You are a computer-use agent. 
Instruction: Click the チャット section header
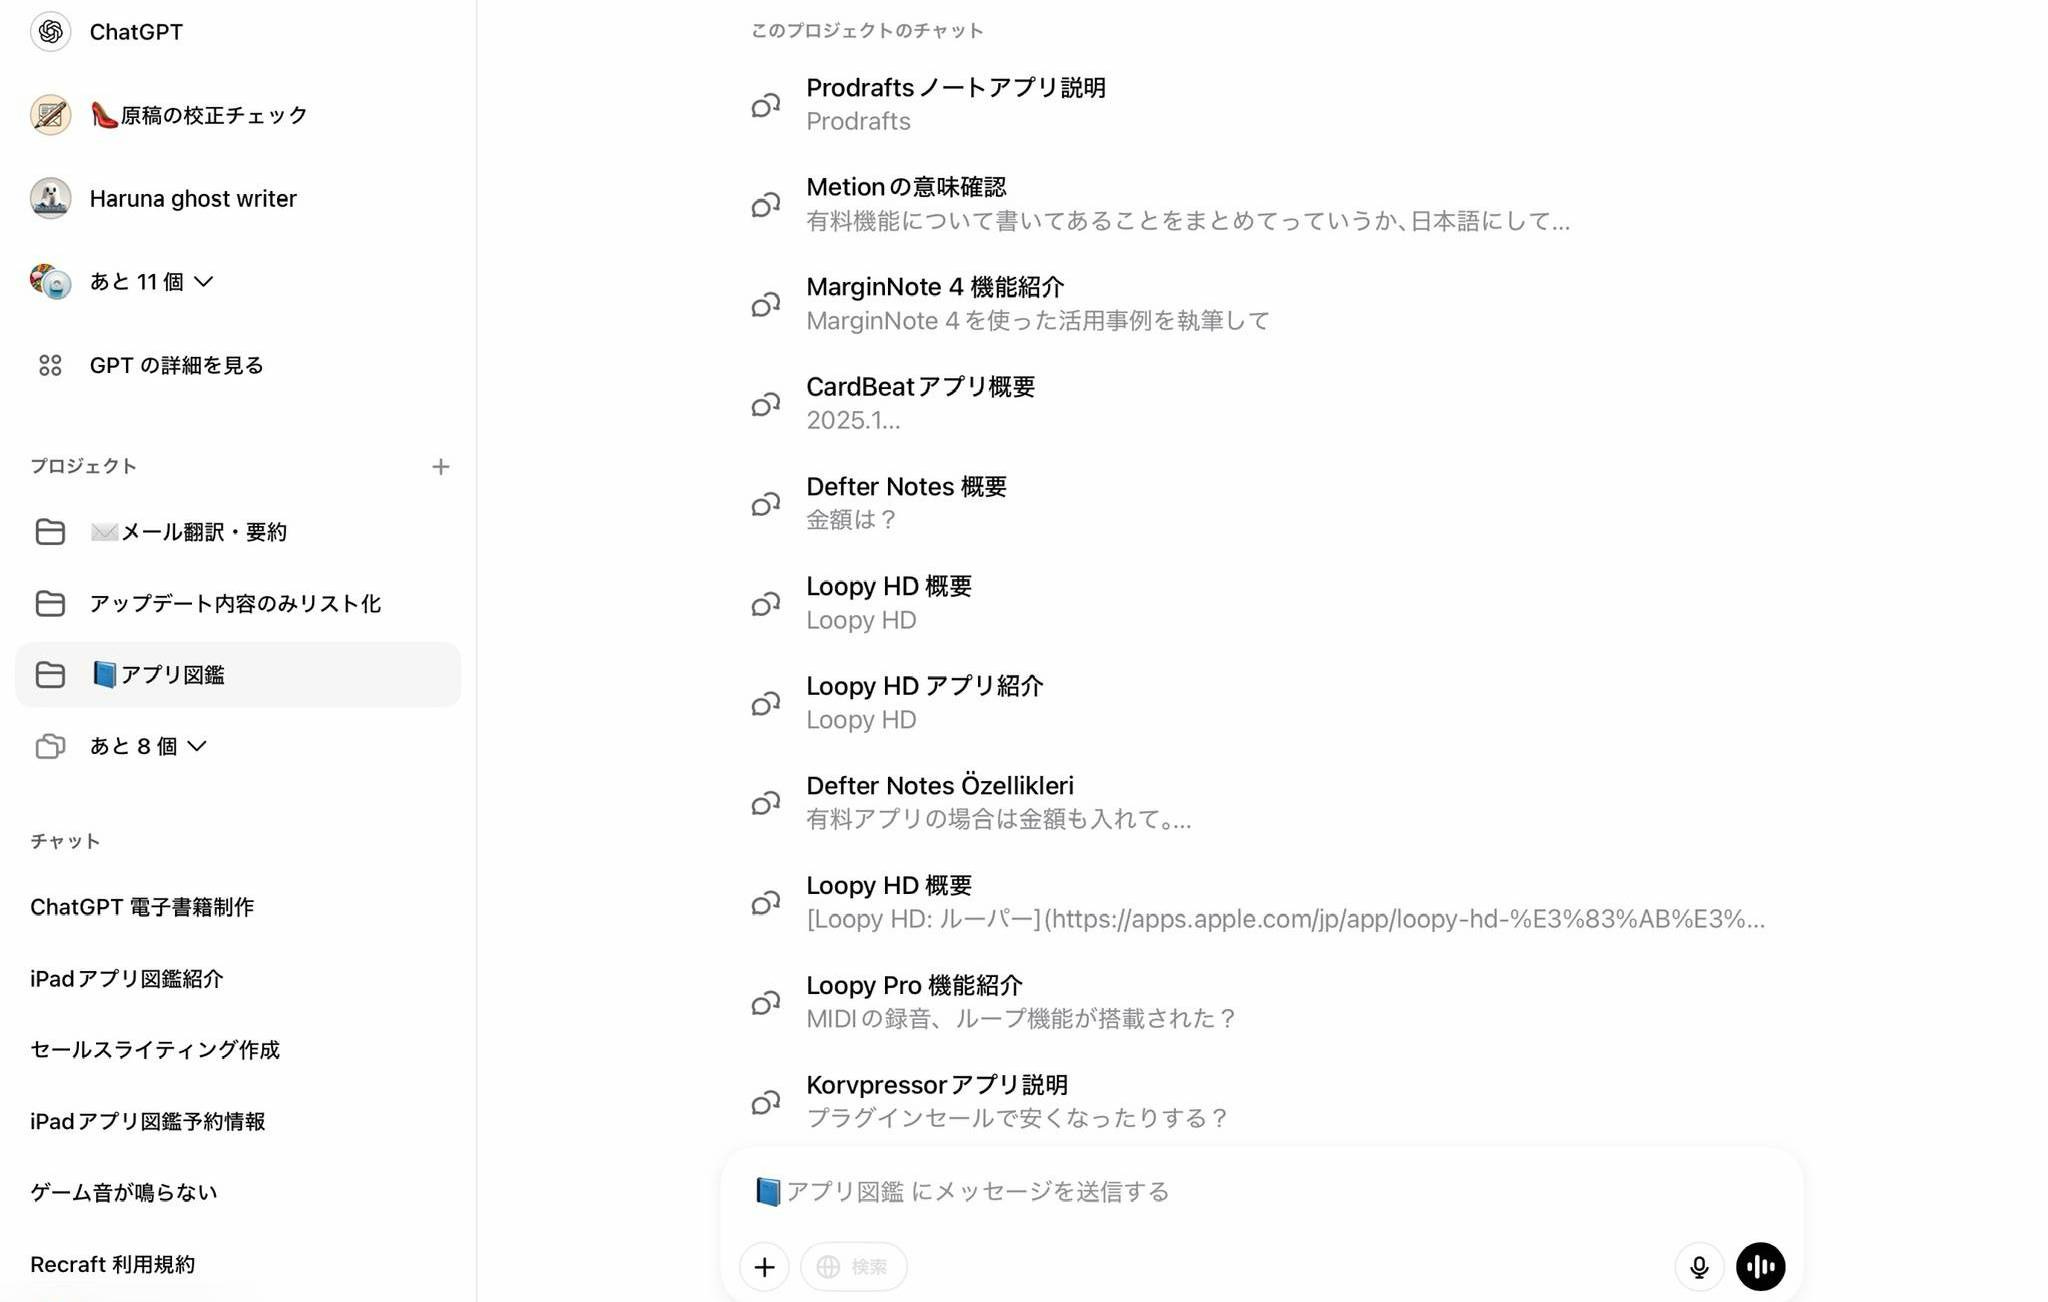coord(65,842)
